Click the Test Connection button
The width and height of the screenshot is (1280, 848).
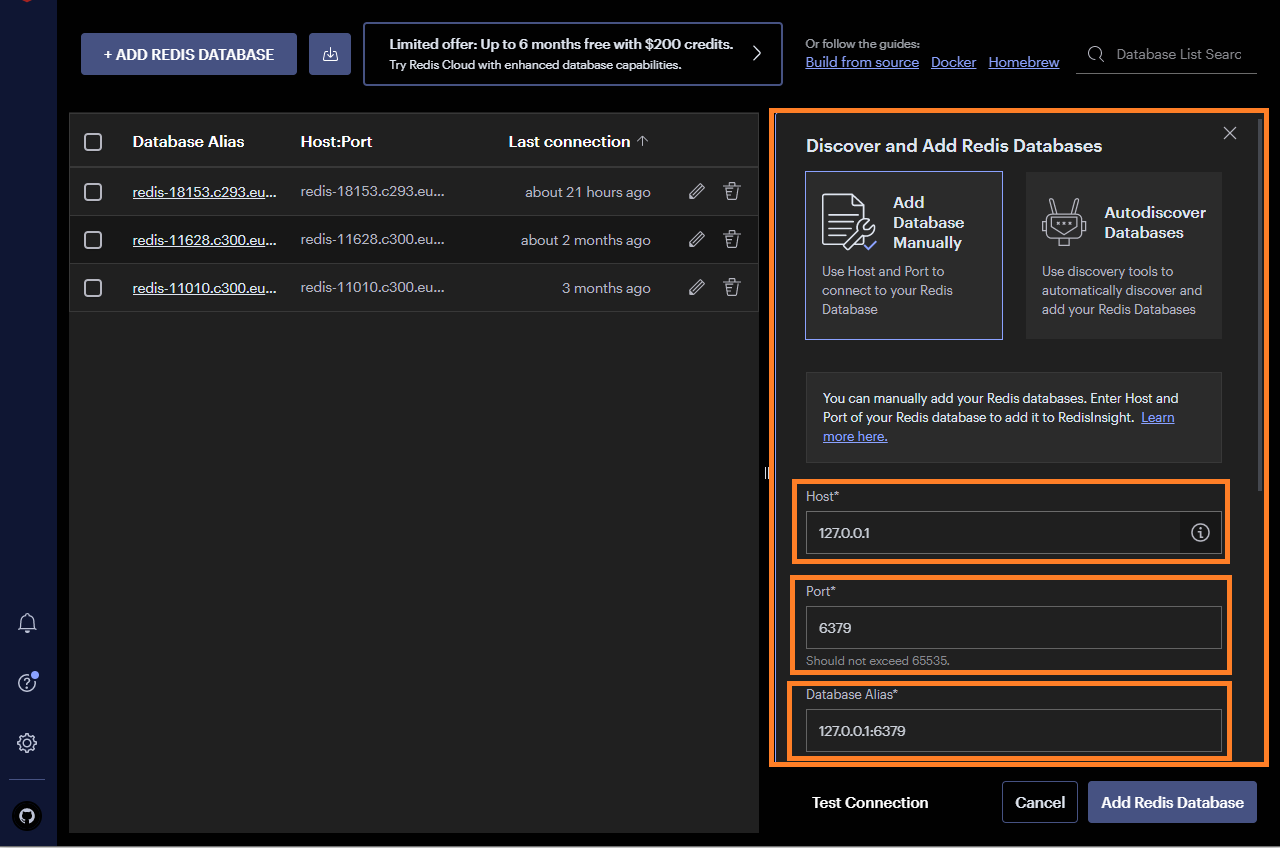coord(870,802)
